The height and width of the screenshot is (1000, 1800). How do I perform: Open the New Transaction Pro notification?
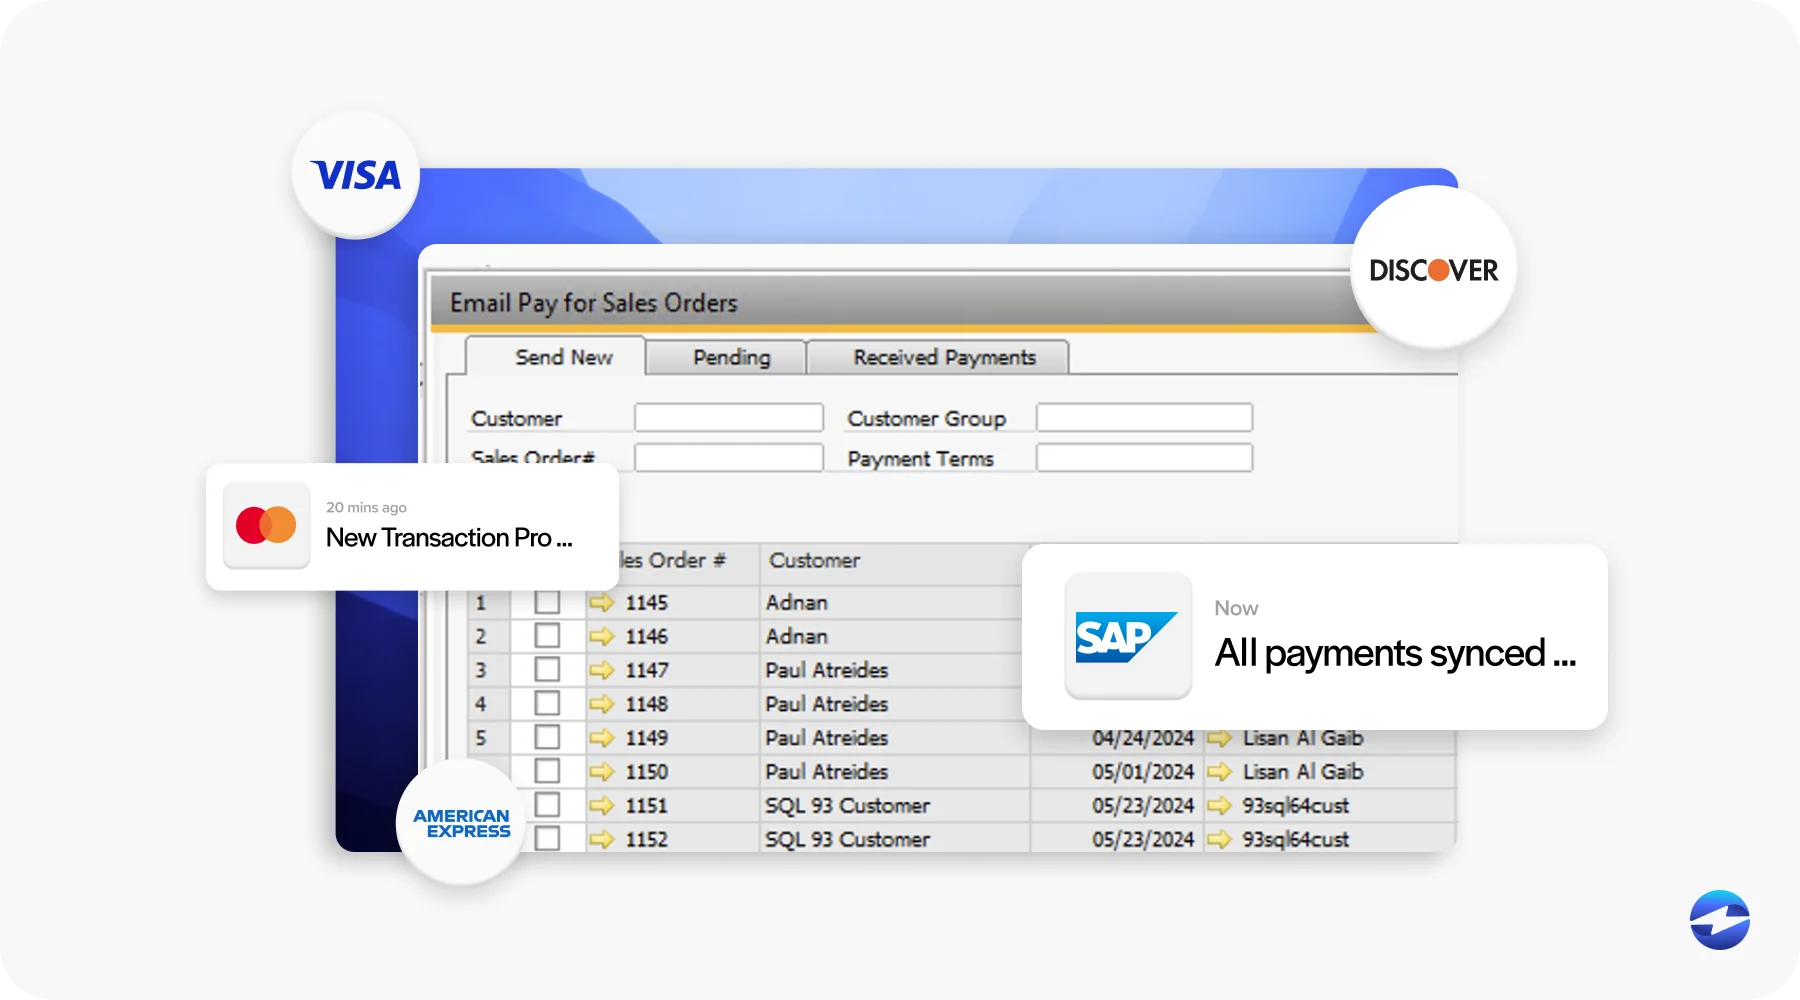412,527
